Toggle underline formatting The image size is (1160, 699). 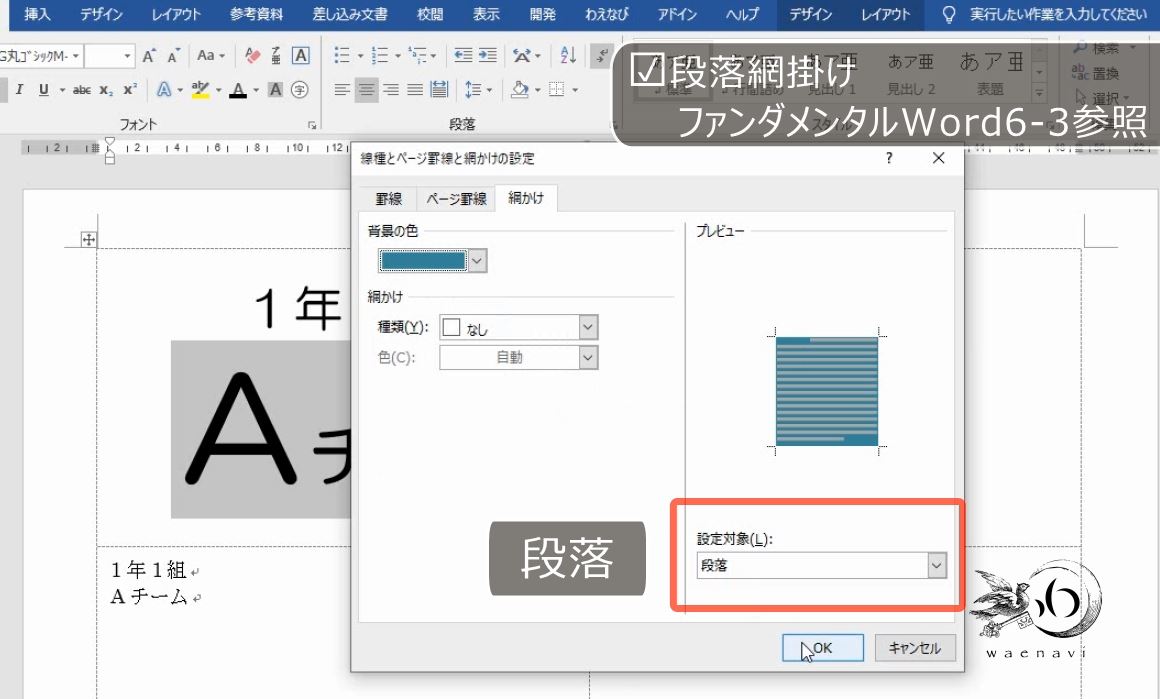[x=44, y=90]
